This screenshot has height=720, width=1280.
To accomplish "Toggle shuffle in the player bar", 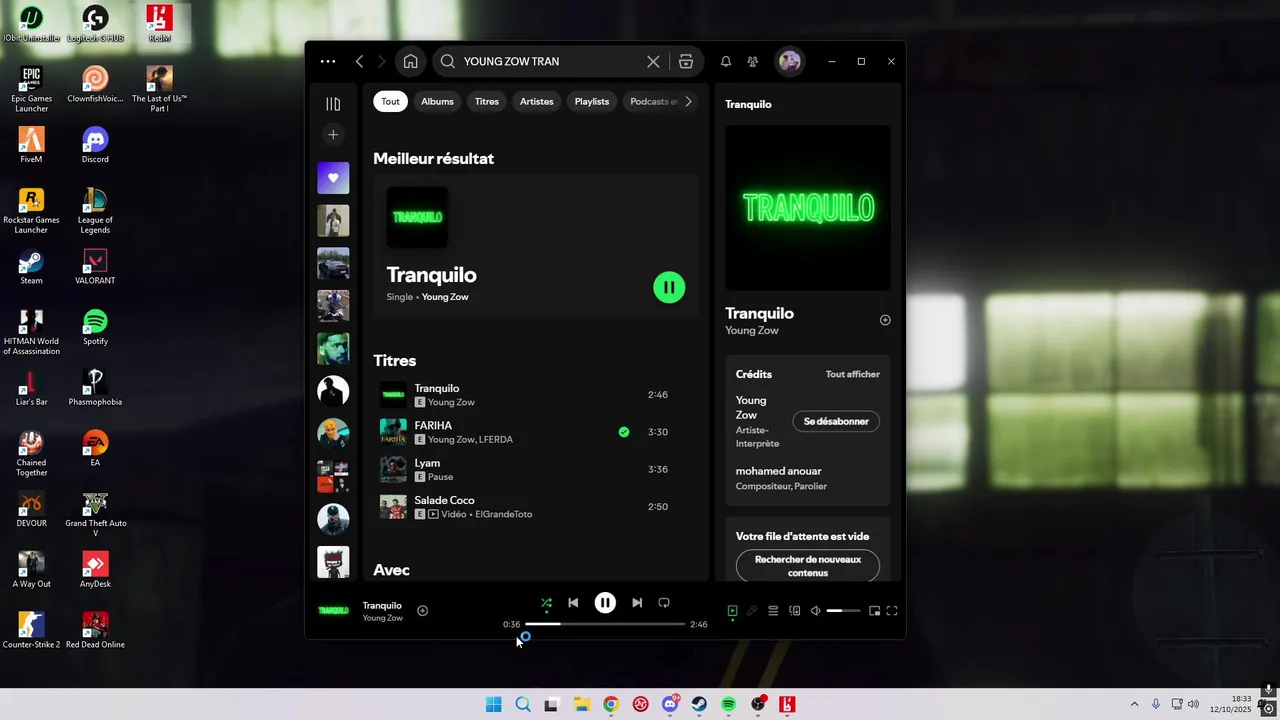I will pyautogui.click(x=546, y=603).
